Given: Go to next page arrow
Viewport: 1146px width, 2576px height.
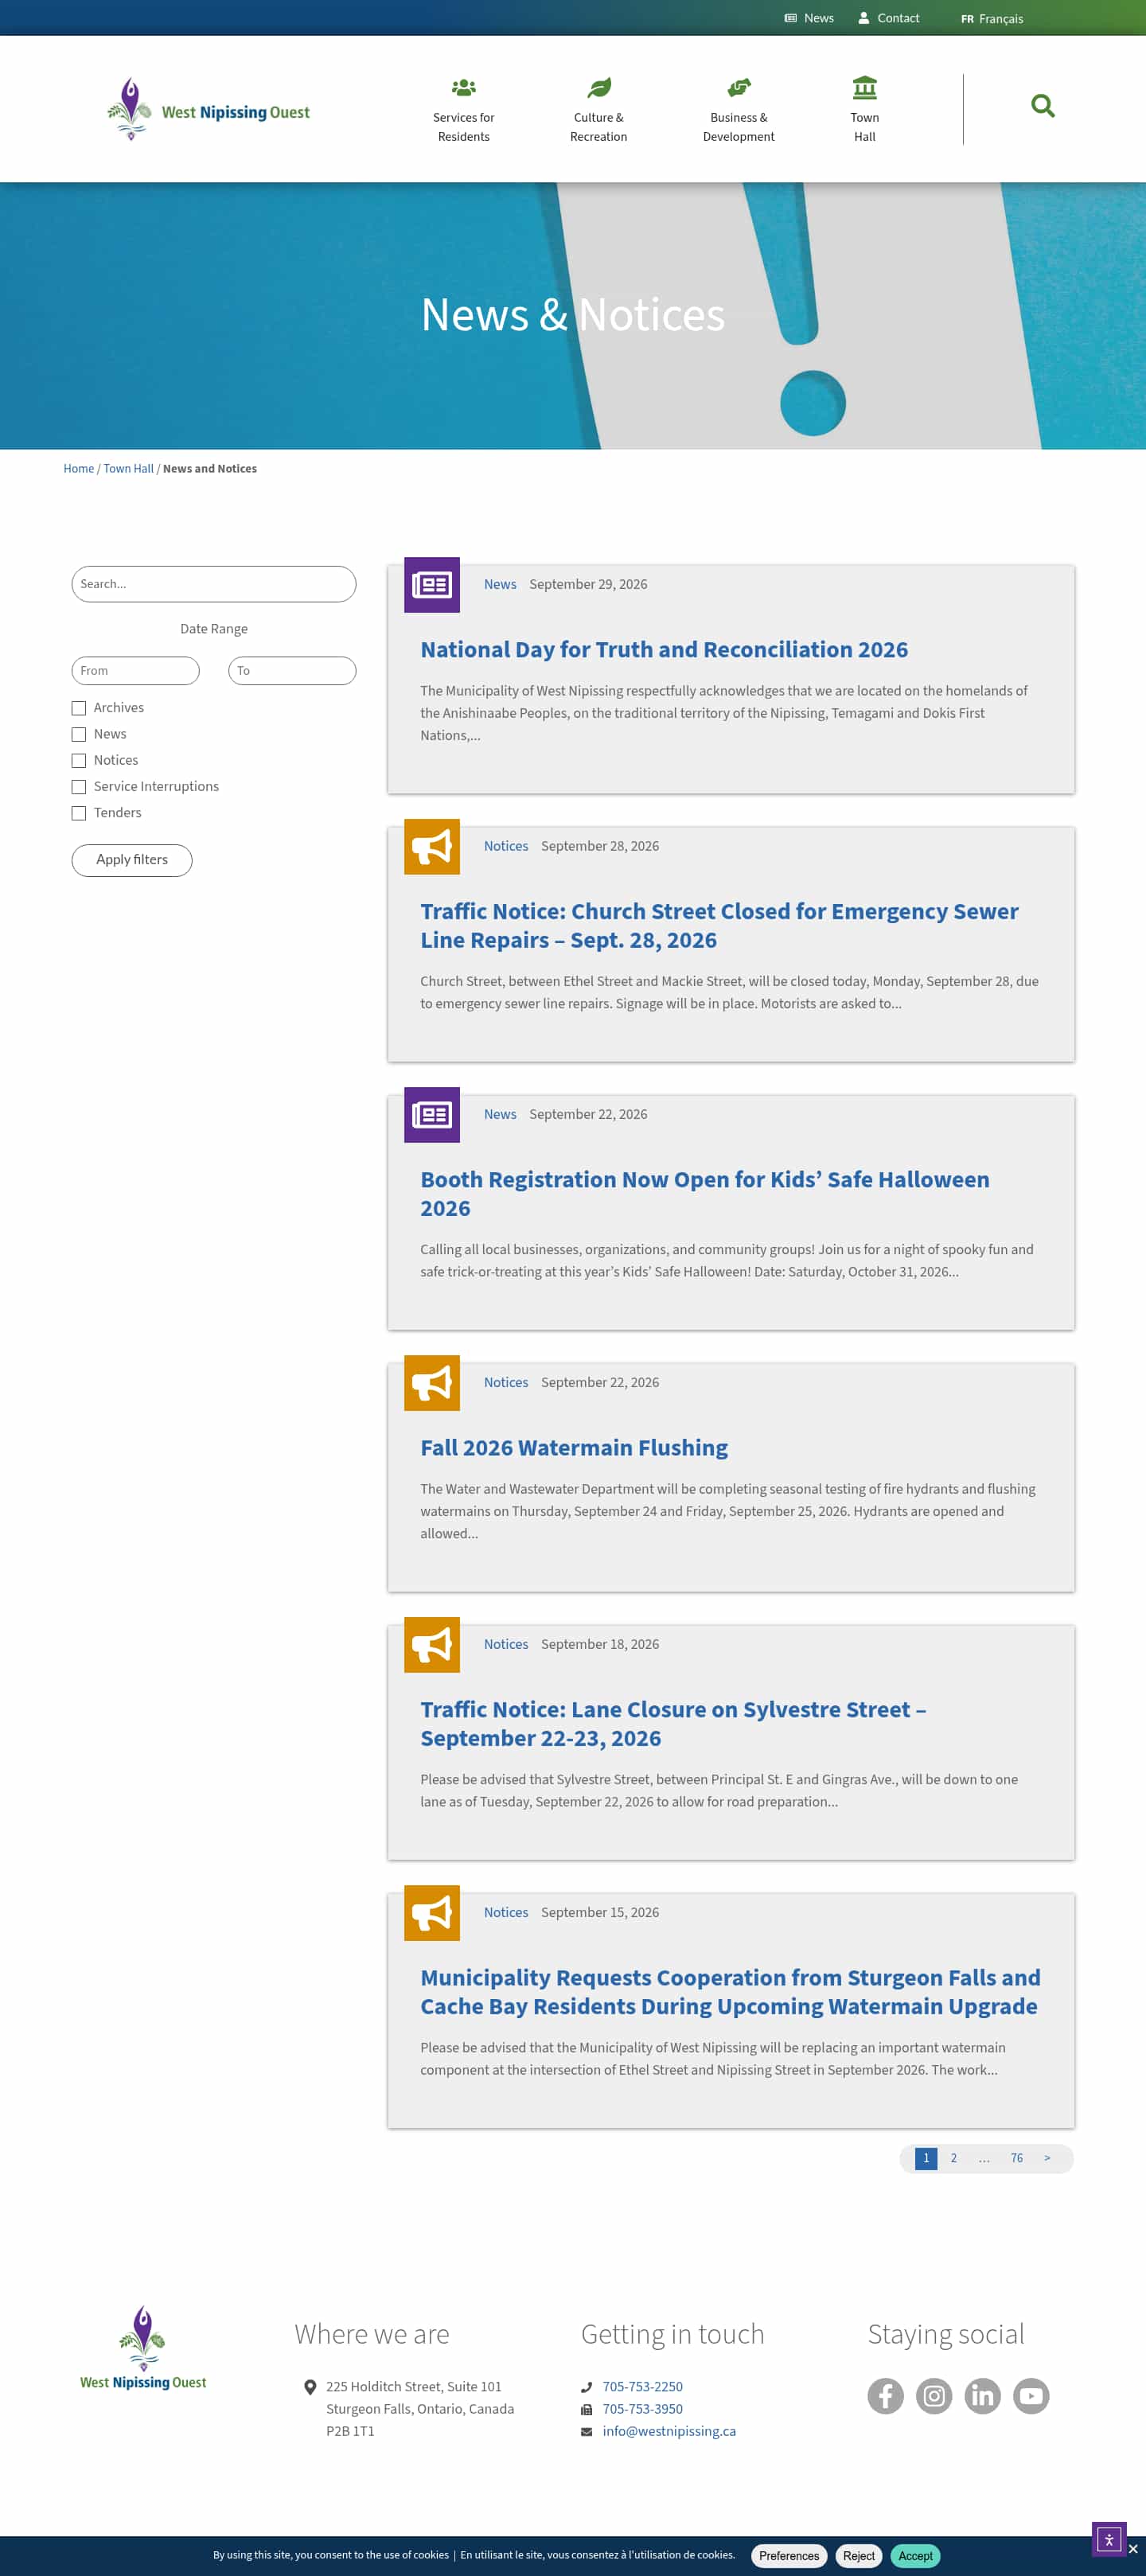Looking at the screenshot, I should 1047,2158.
